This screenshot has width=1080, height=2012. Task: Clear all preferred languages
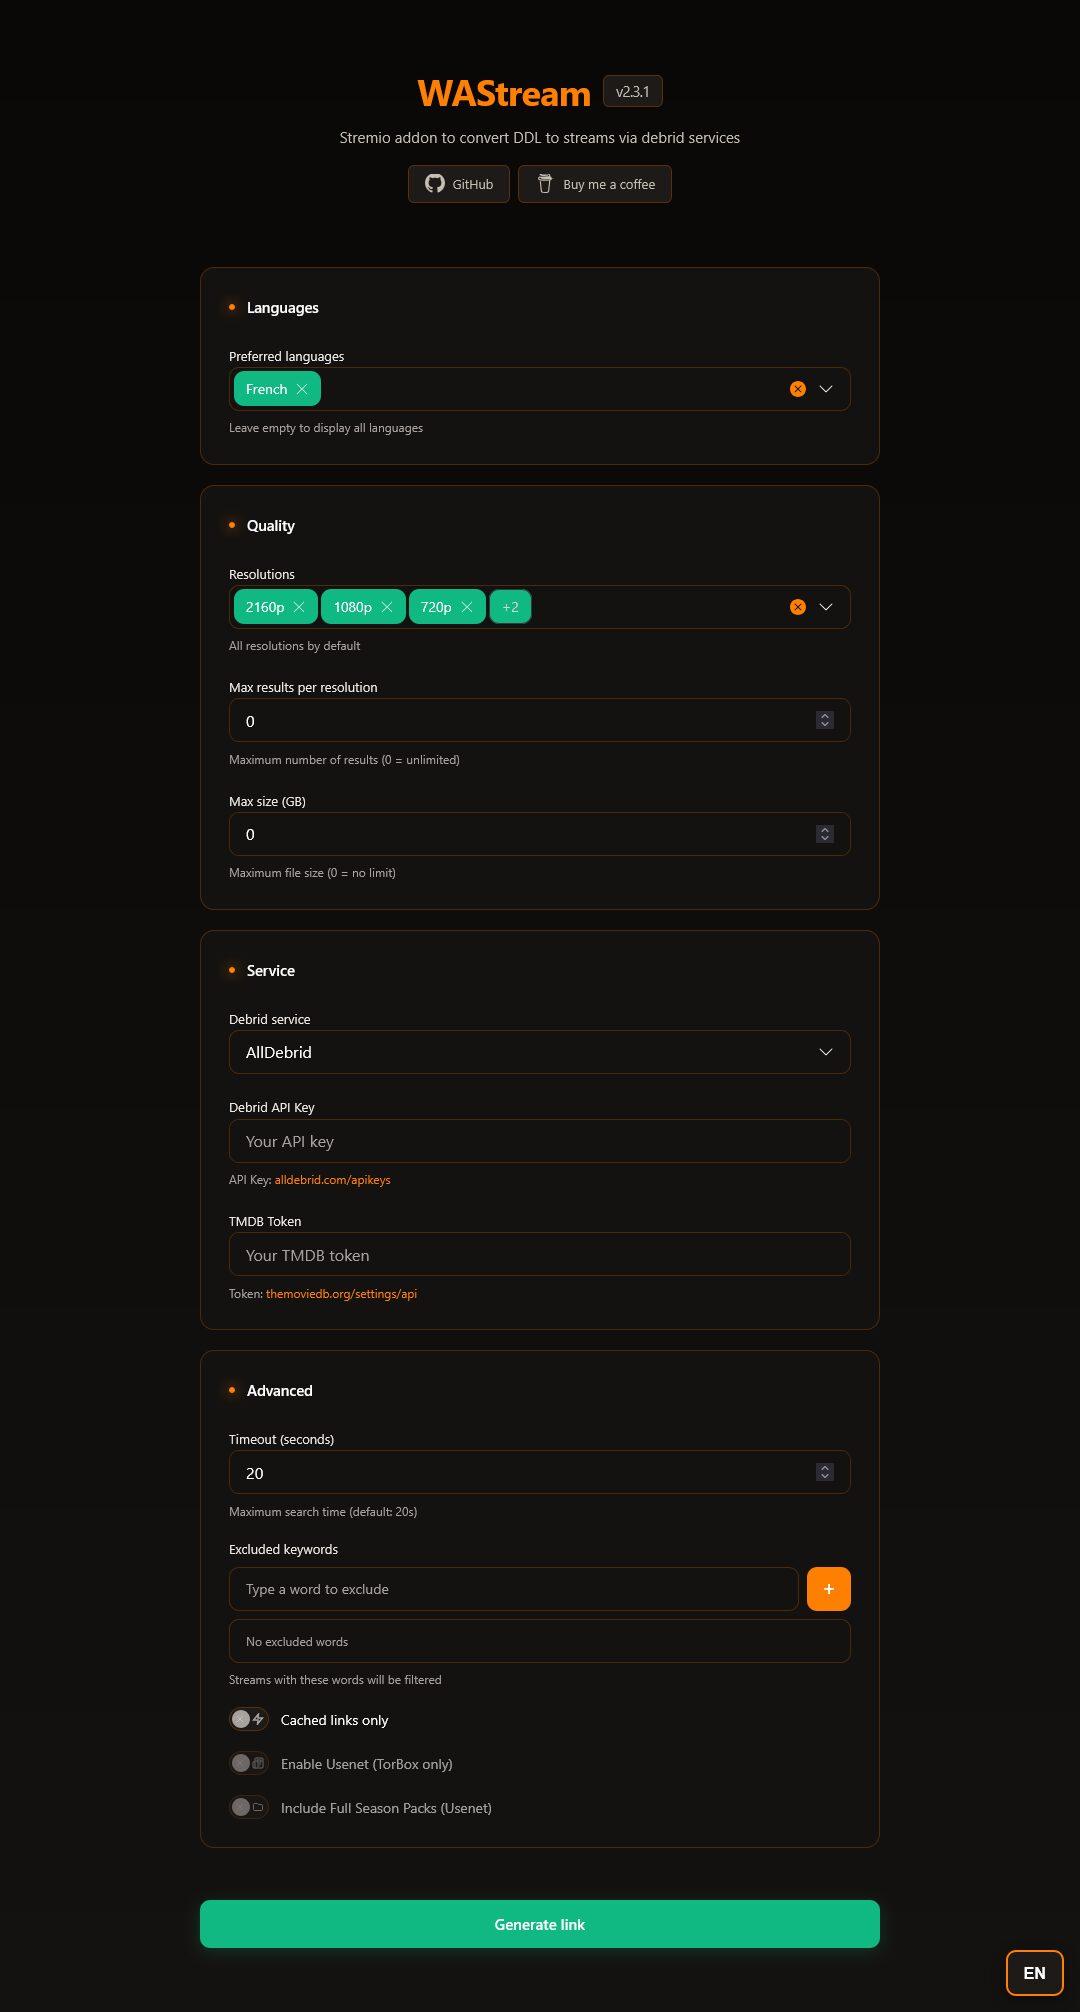pos(798,389)
